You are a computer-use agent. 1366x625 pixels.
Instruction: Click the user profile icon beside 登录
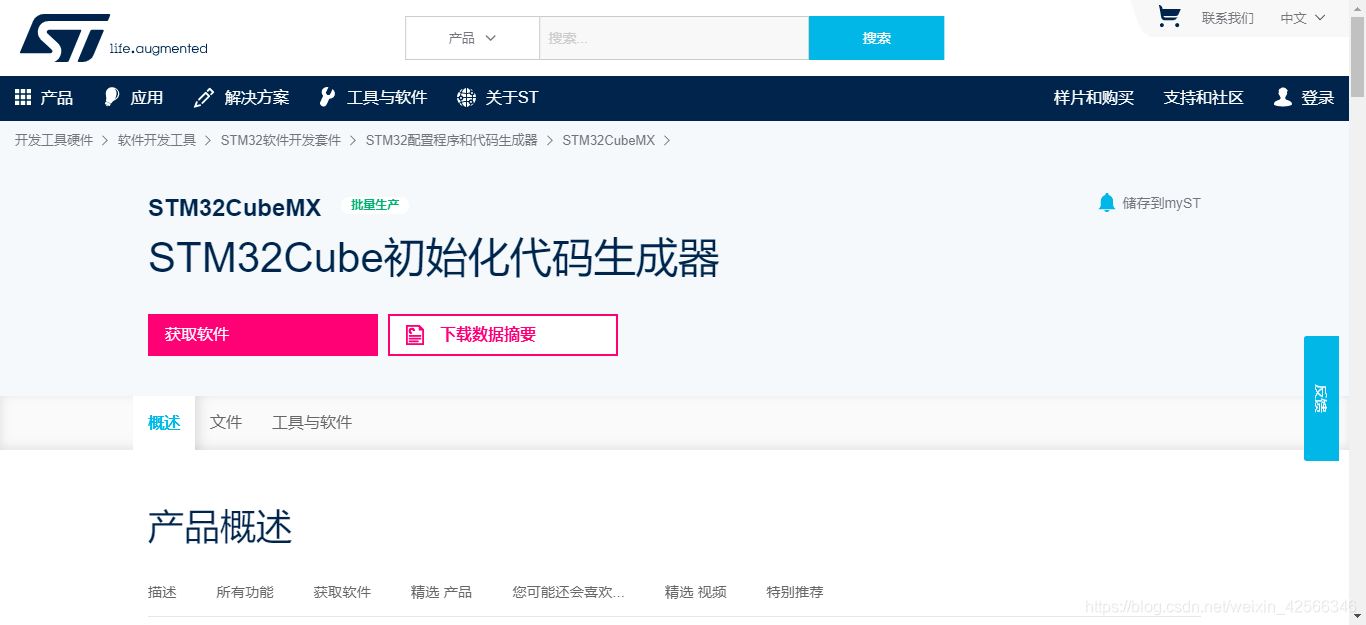(x=1283, y=97)
